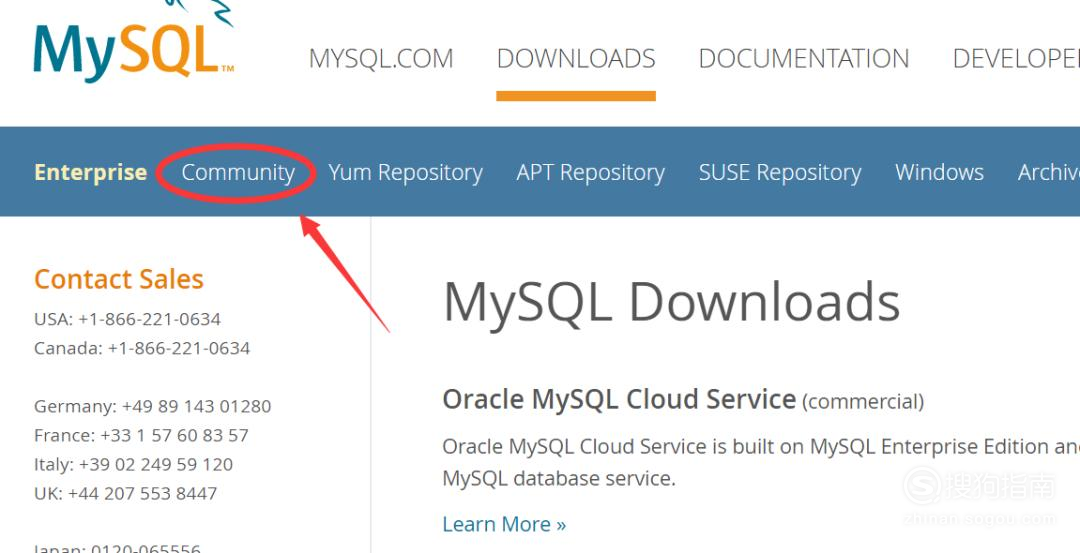Screen dimensions: 1080x553
Task: Click the France: +33 1 57 60 83 57 line
Action: [x=141, y=435]
